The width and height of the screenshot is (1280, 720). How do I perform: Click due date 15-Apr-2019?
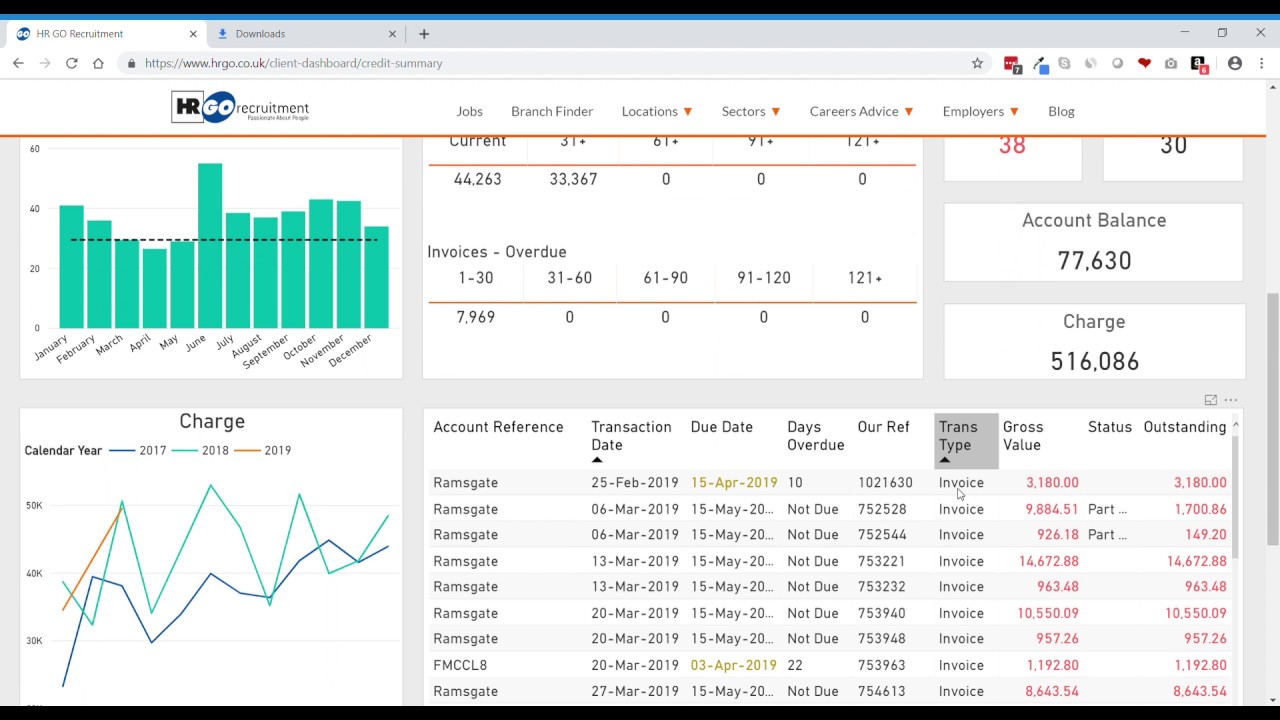733,483
